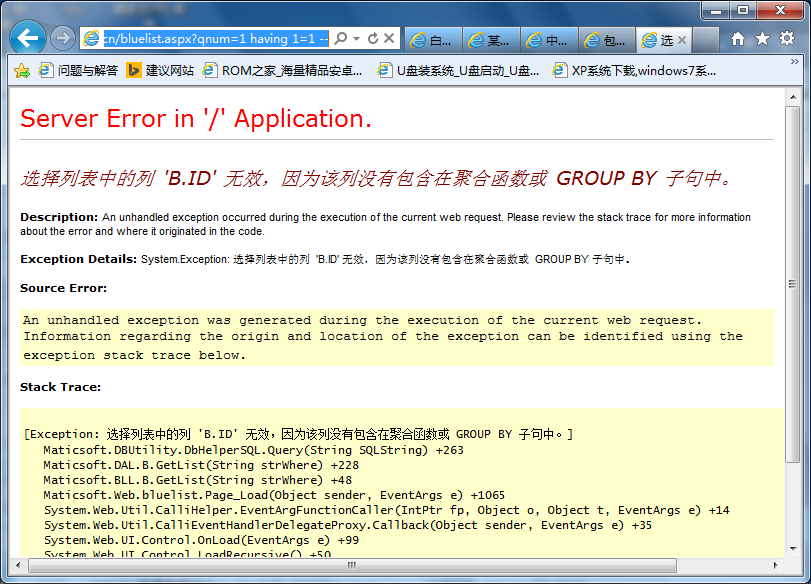Click the horizontal scrollbar thumb
This screenshot has width=811, height=584.
point(352,565)
